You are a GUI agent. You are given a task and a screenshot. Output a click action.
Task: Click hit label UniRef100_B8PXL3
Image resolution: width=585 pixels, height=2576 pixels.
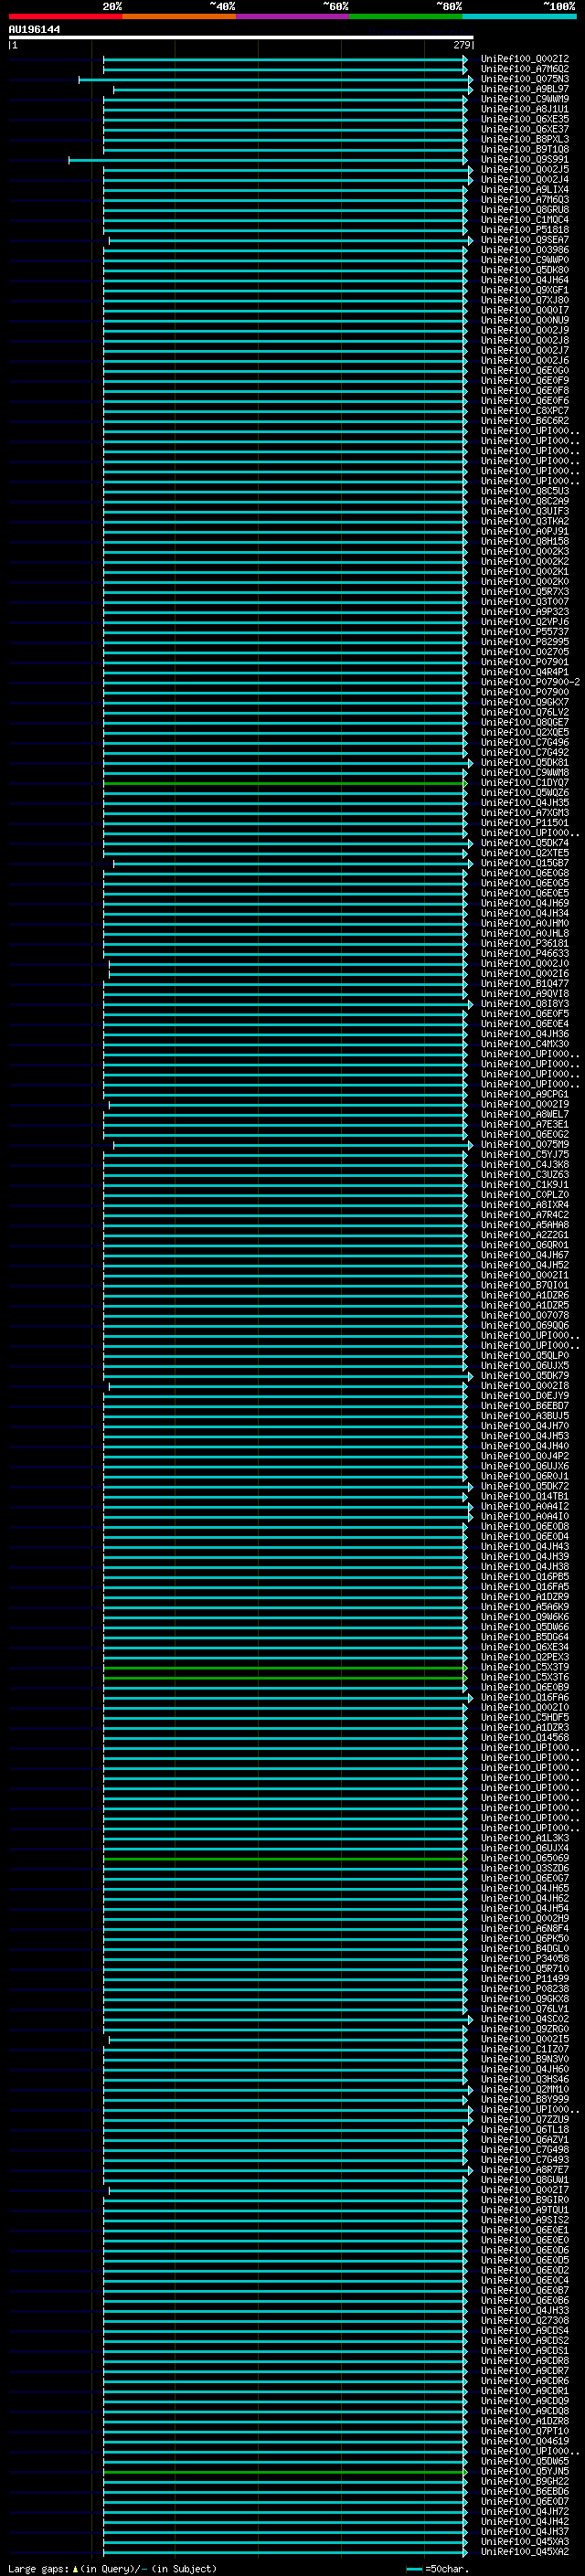click(524, 139)
